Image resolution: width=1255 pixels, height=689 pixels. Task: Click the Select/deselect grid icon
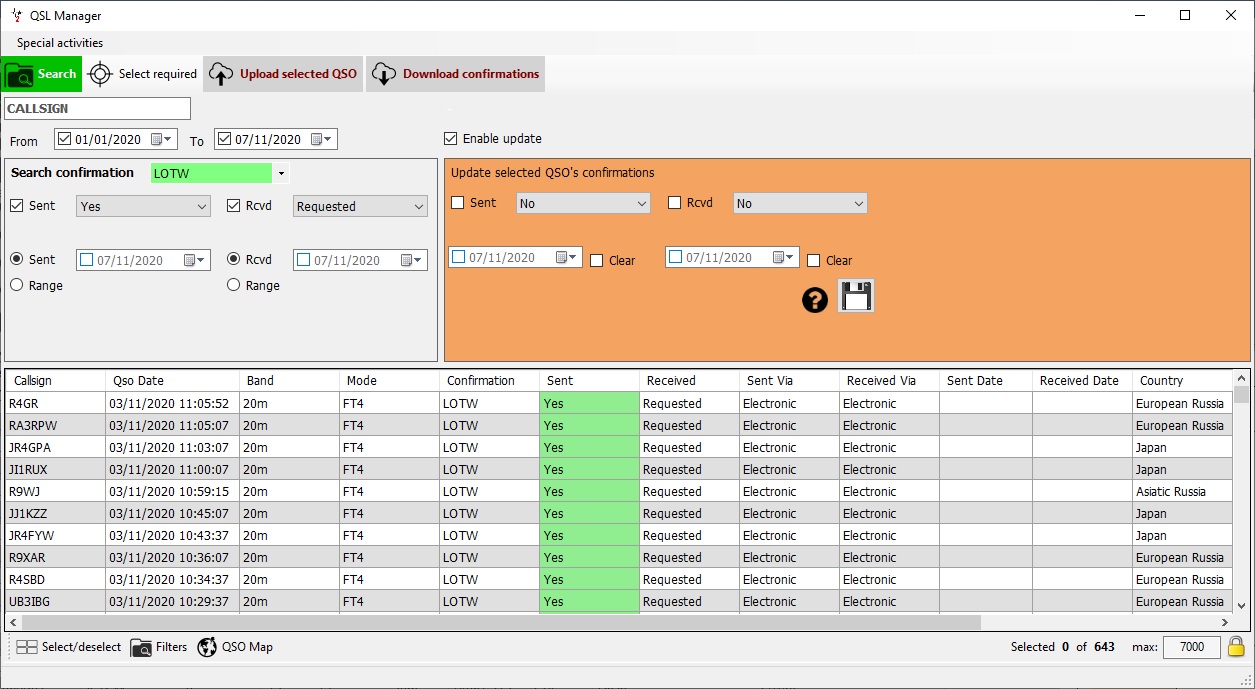[27, 647]
